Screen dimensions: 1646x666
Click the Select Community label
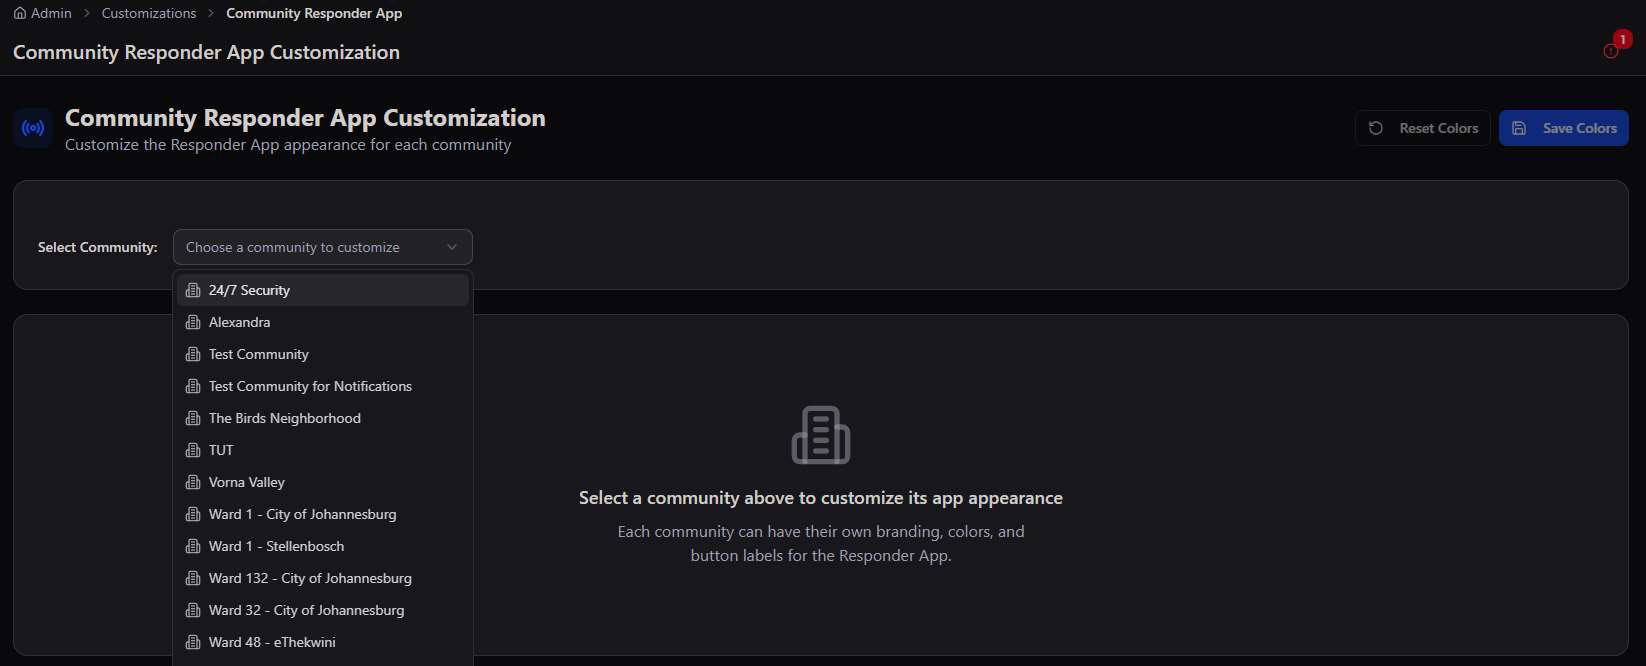(x=98, y=247)
